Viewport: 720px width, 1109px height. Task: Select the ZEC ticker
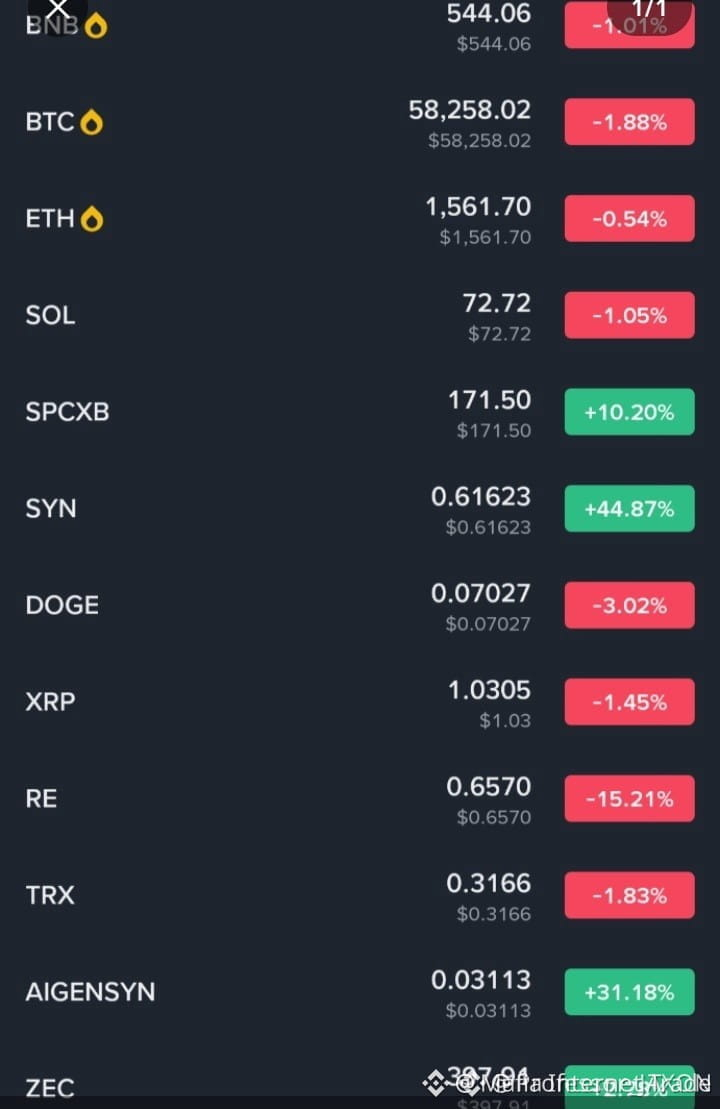point(50,1088)
